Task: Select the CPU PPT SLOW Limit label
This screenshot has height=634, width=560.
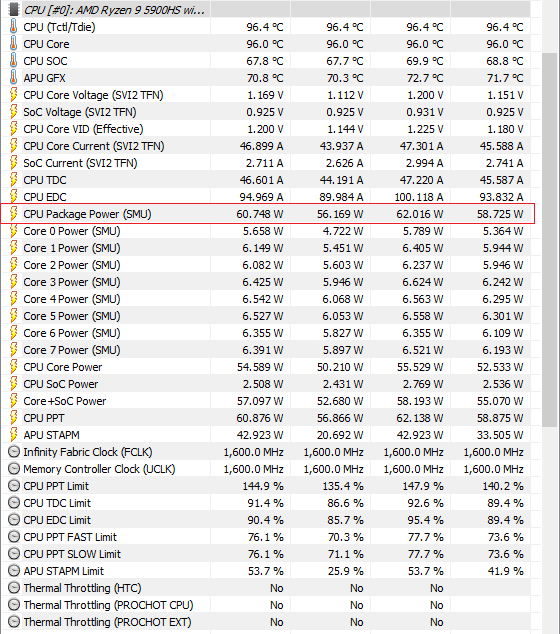Action: pyautogui.click(x=72, y=554)
